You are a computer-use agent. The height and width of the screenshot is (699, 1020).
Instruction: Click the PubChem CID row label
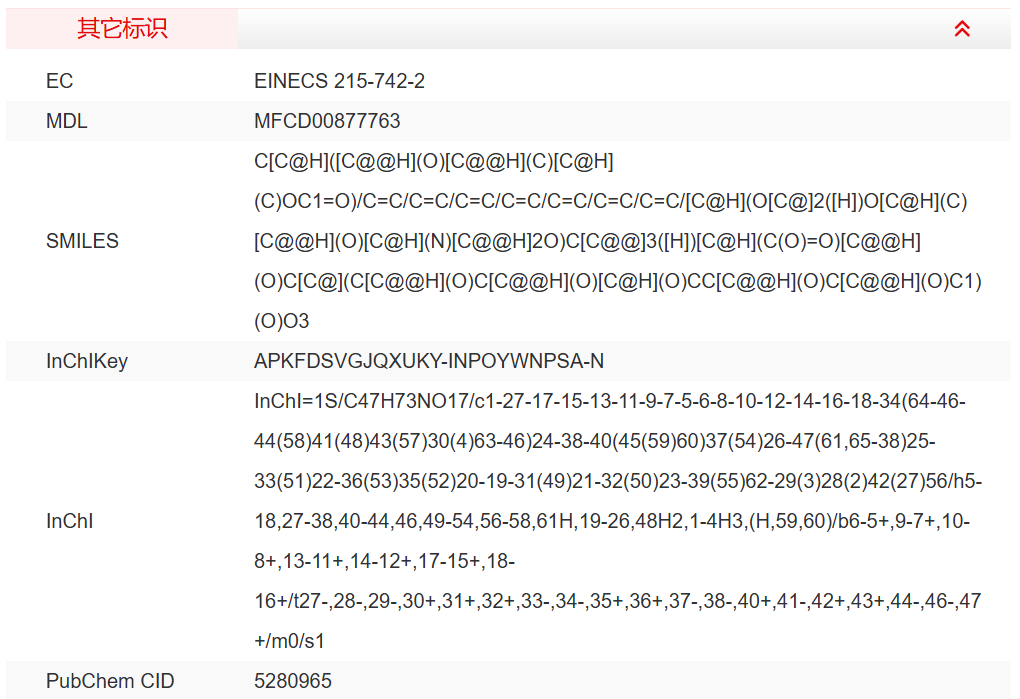coord(110,681)
